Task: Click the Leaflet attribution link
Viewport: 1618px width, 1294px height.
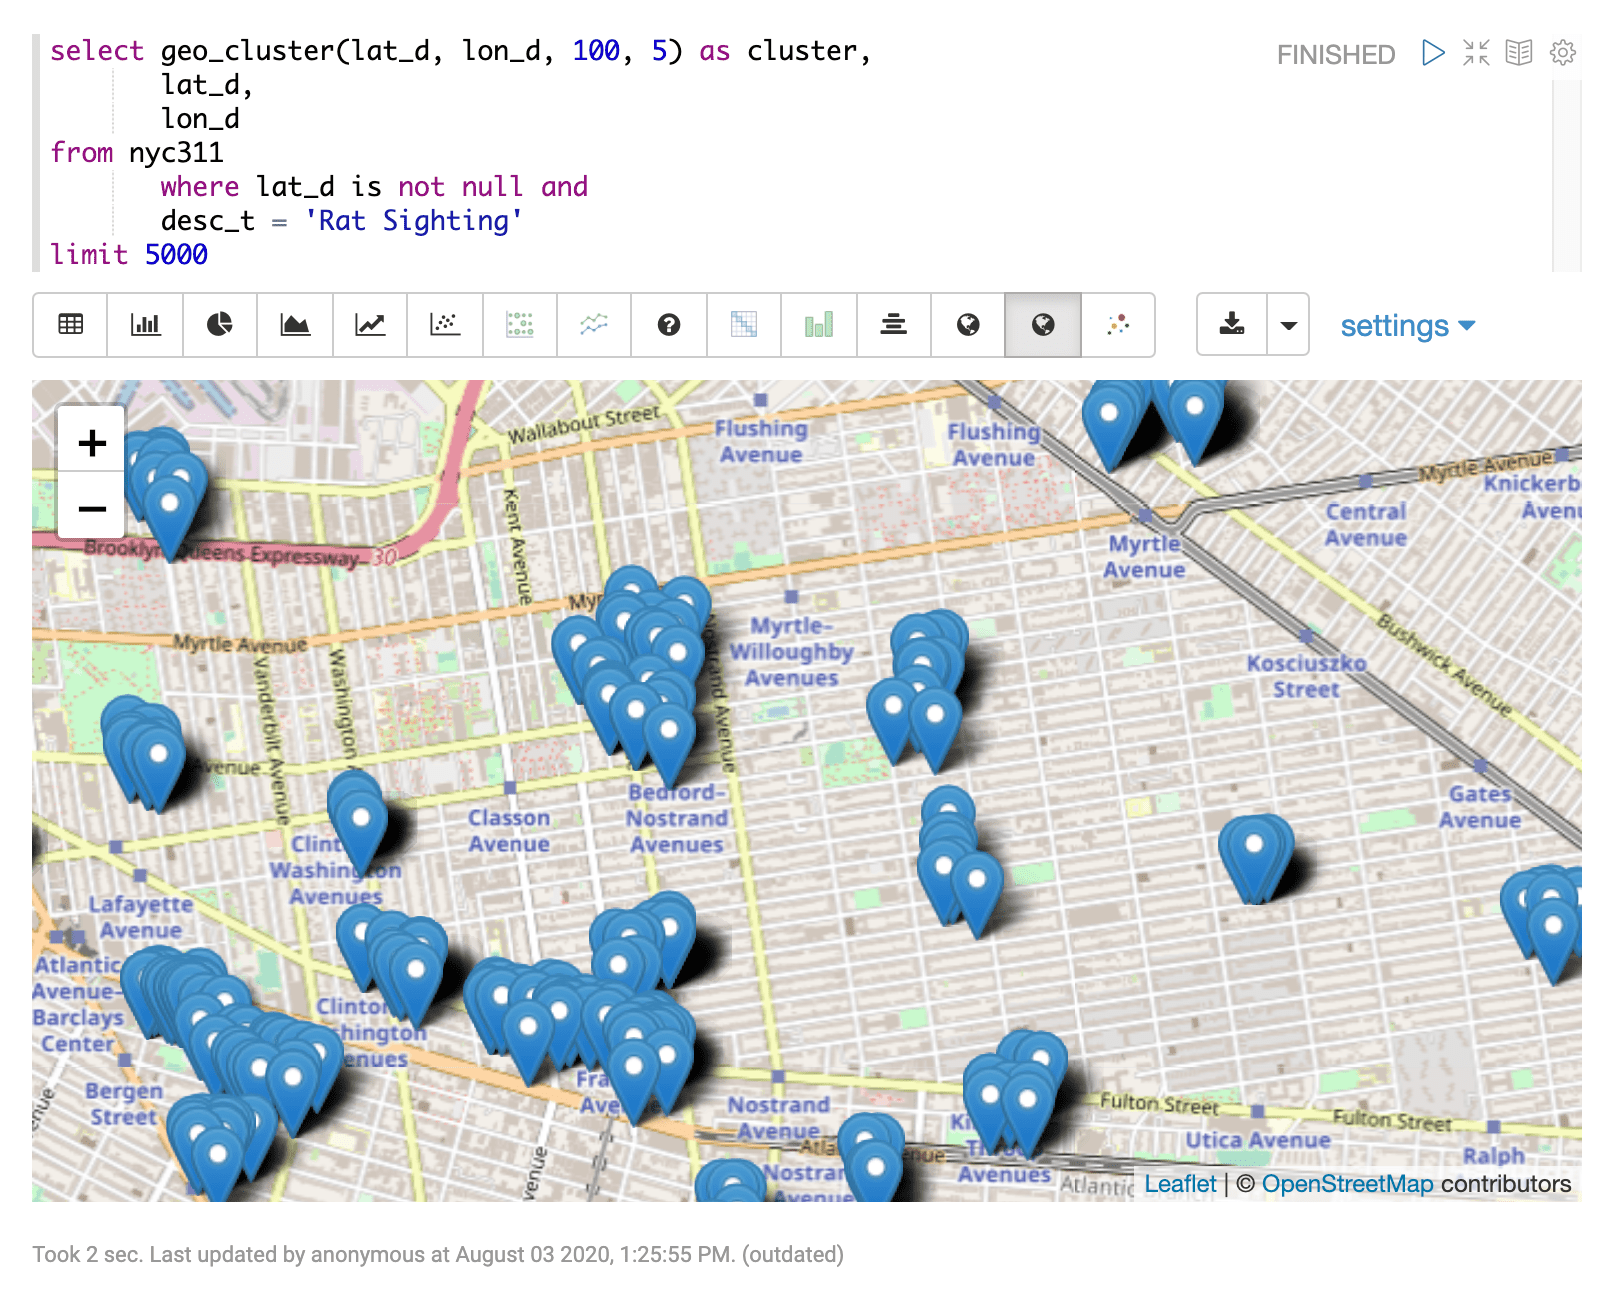Action: (x=1180, y=1184)
